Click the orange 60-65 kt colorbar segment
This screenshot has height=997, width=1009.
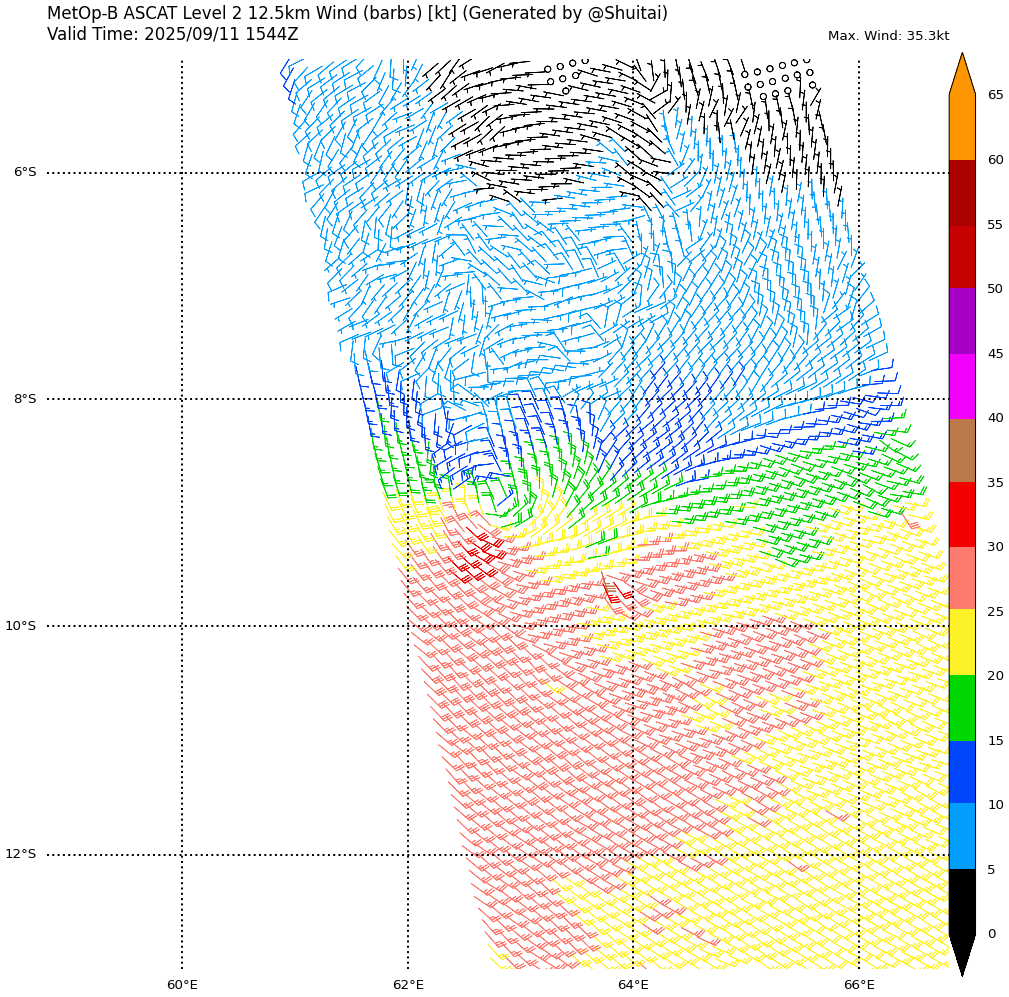(x=962, y=127)
